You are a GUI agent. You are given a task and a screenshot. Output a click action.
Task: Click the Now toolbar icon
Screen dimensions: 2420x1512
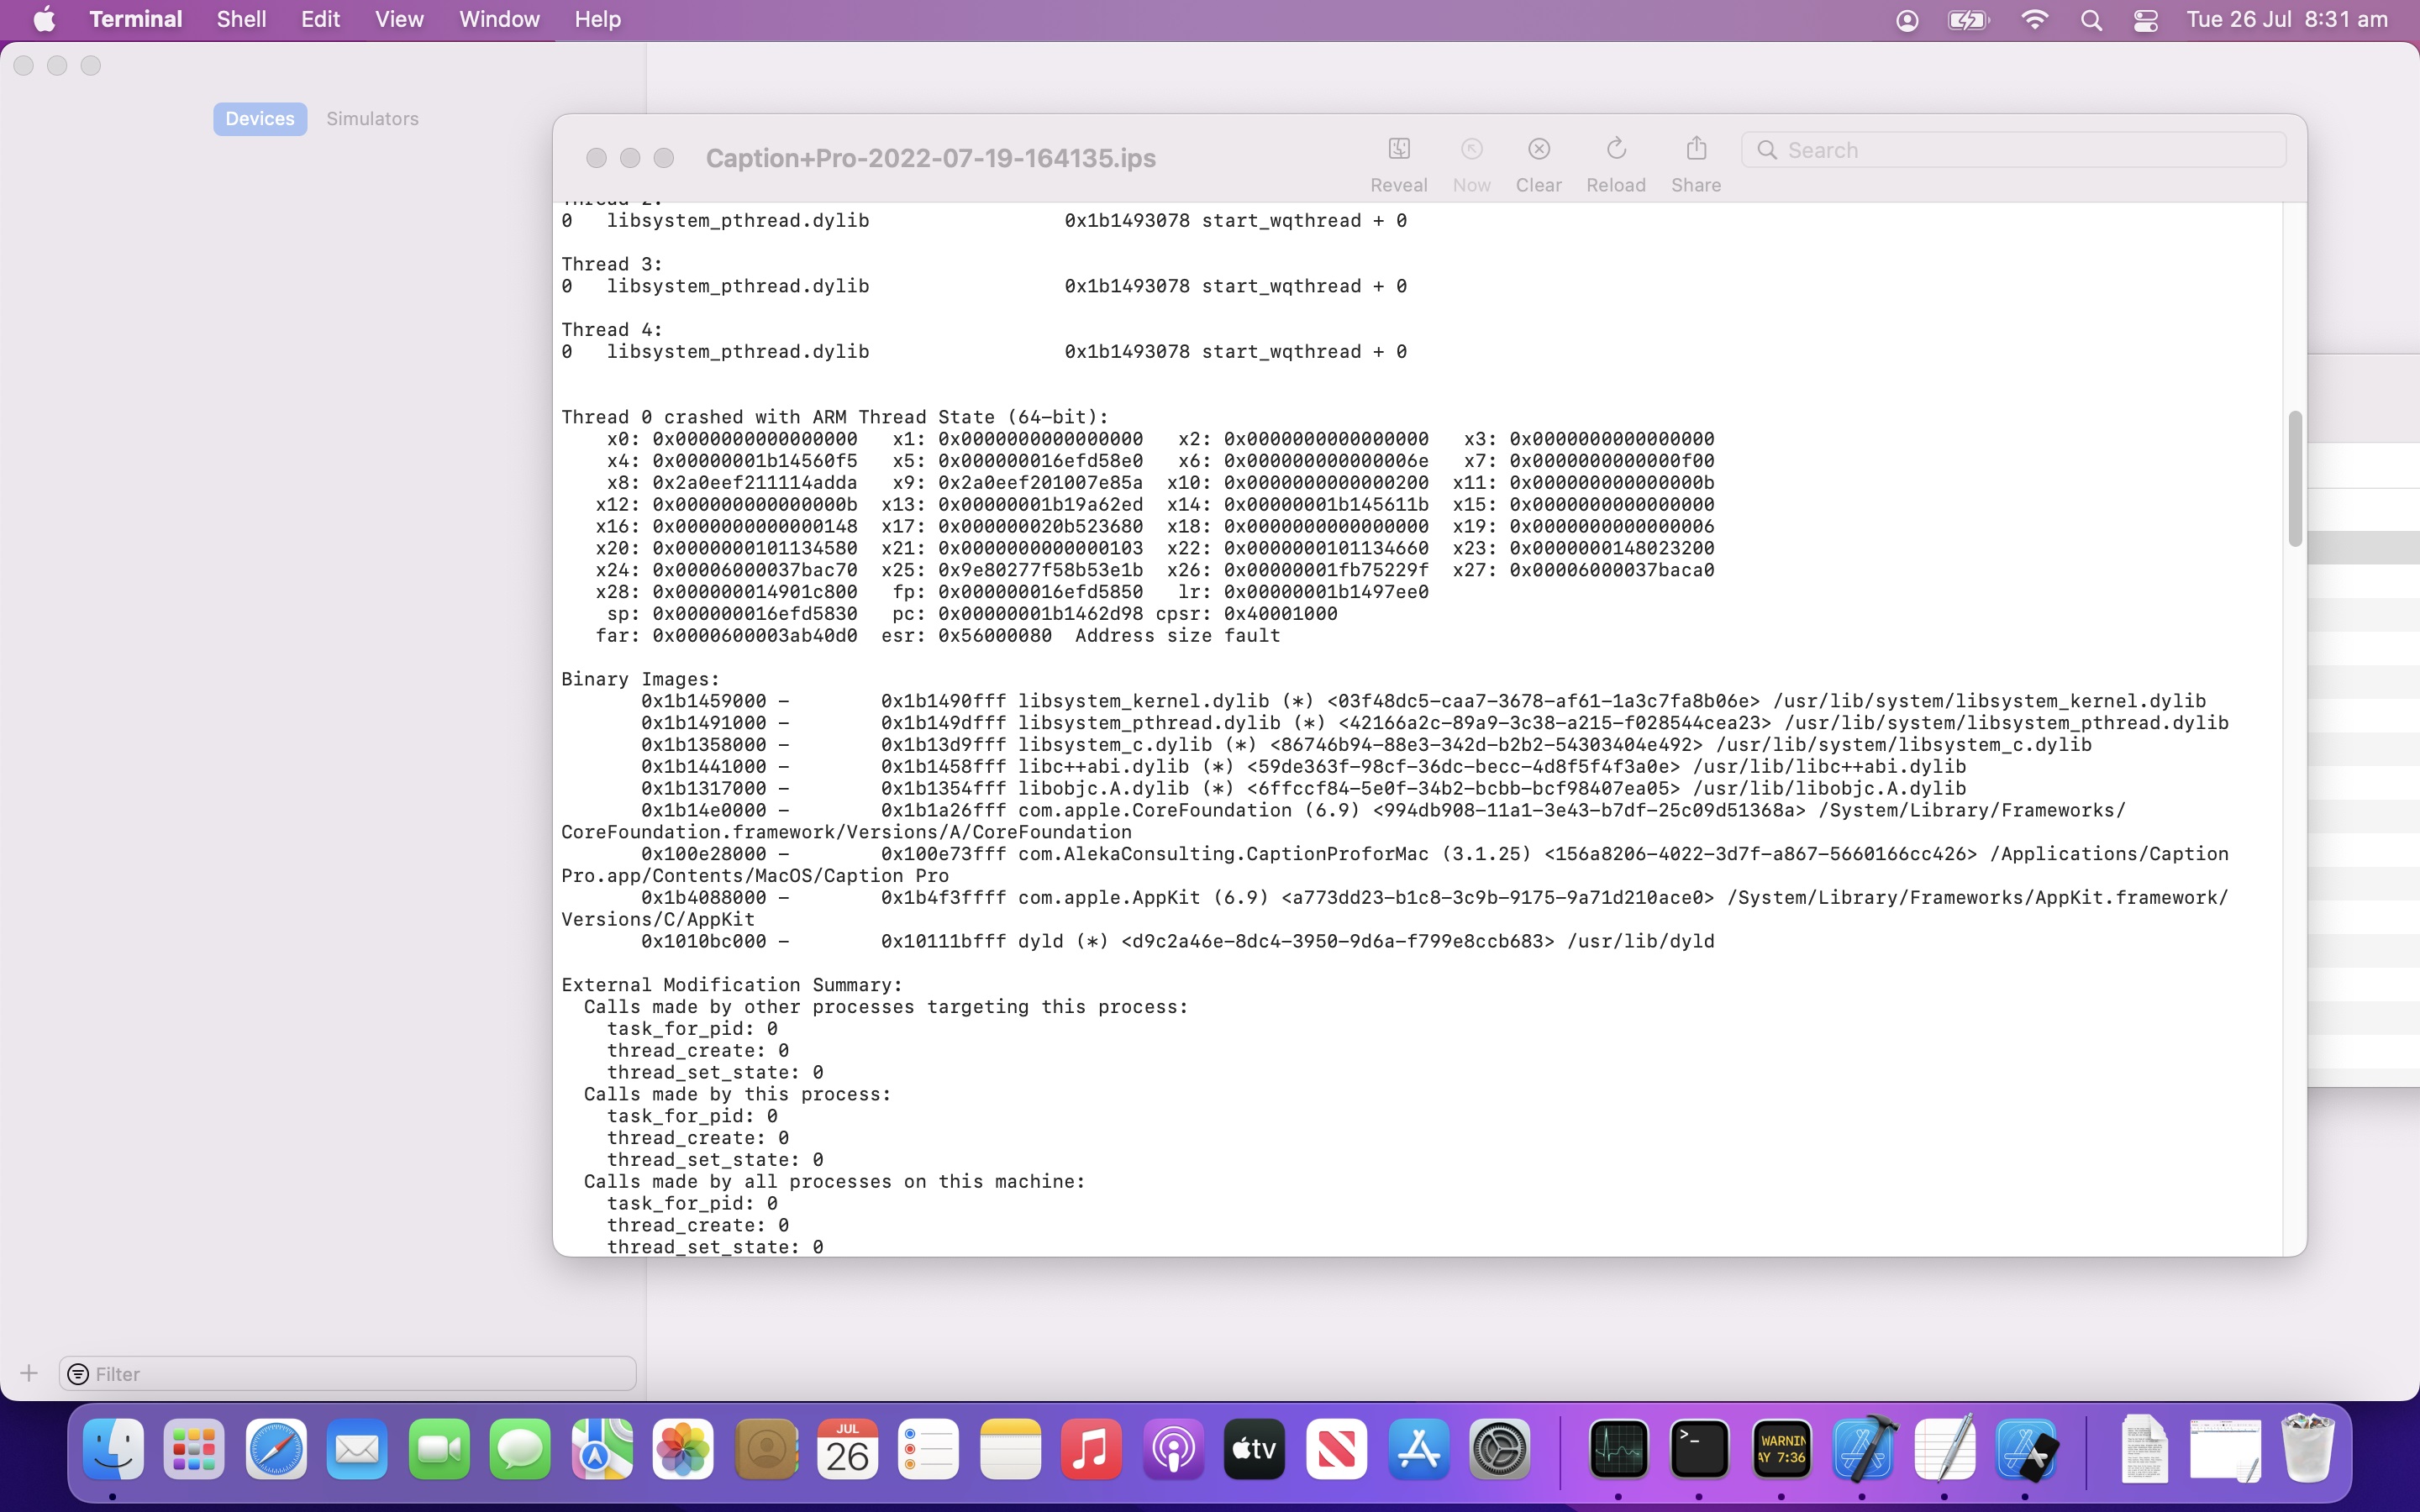1471,150
